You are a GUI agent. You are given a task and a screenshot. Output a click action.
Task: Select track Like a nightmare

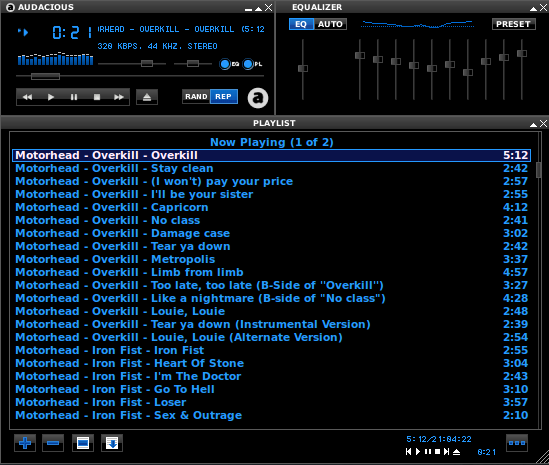[271, 298]
